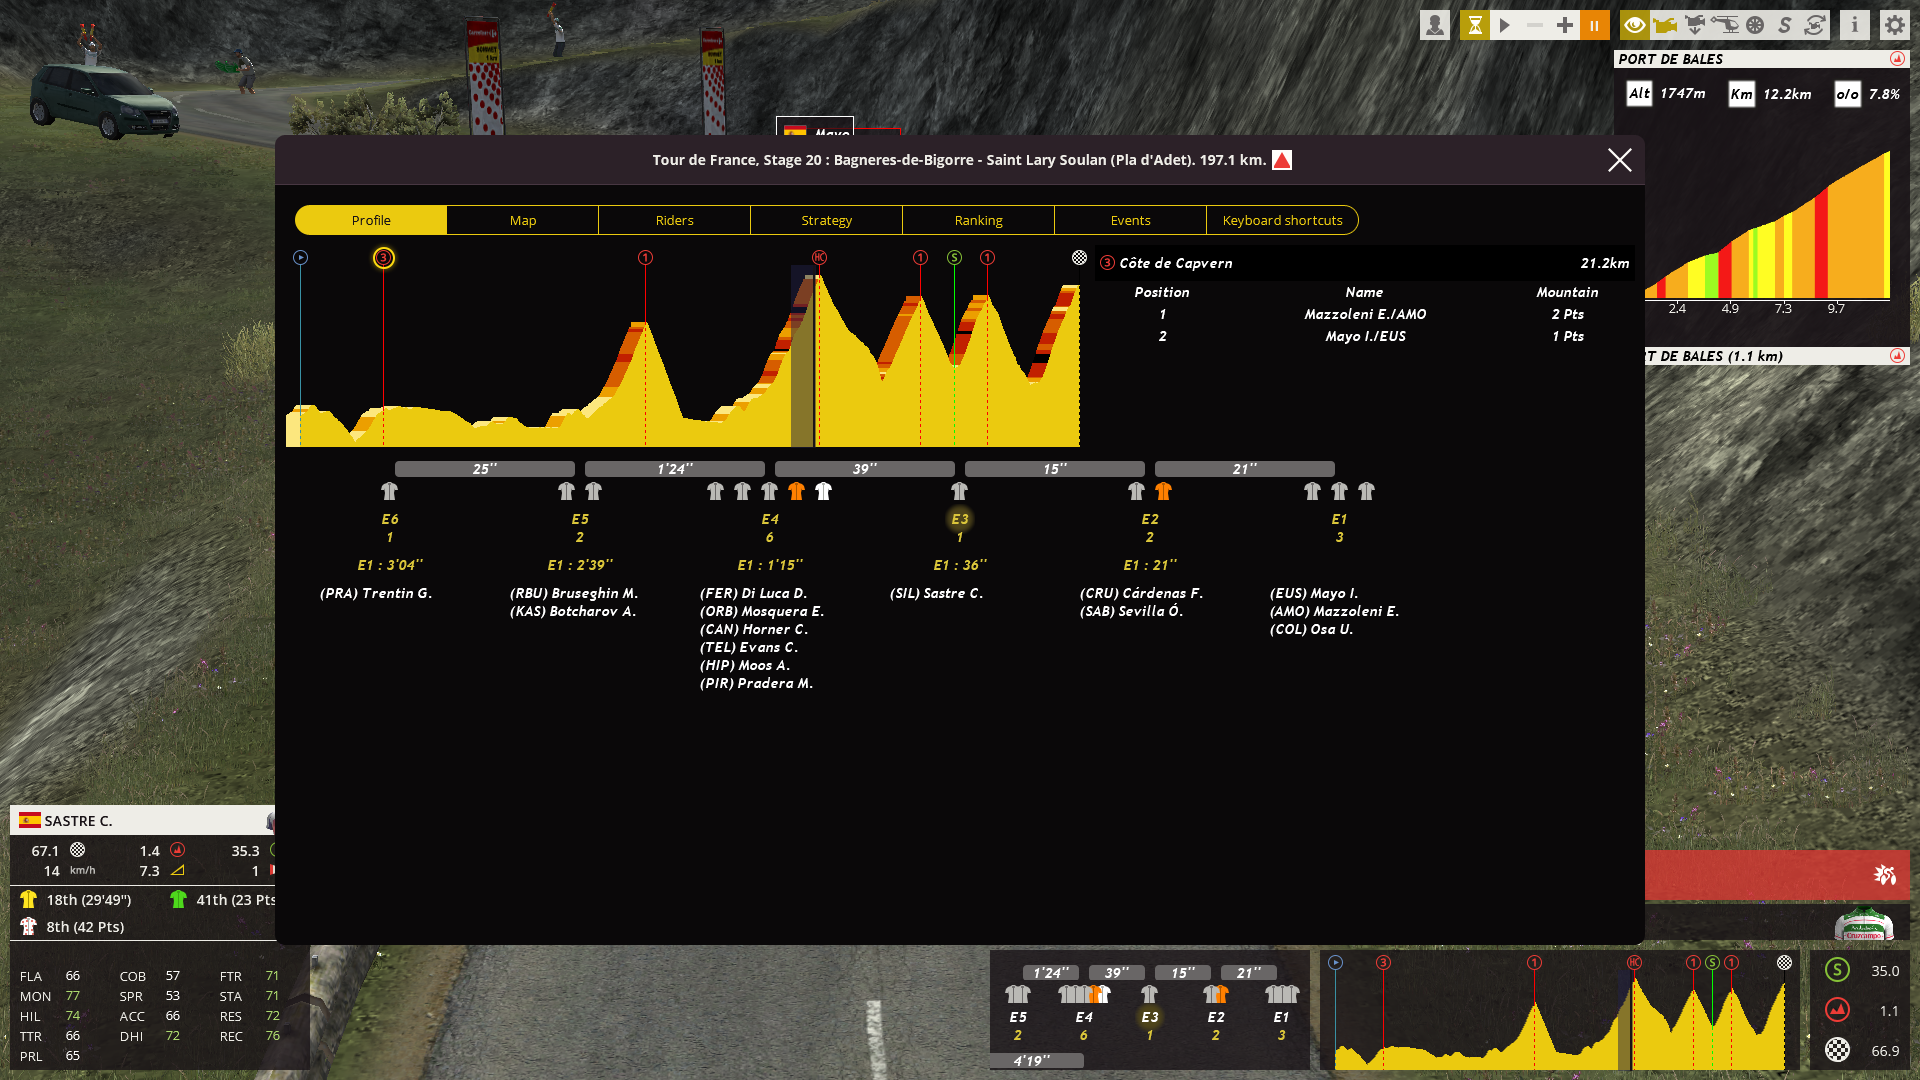
Task: Click the team jersey icon on right edge
Action: click(1864, 925)
